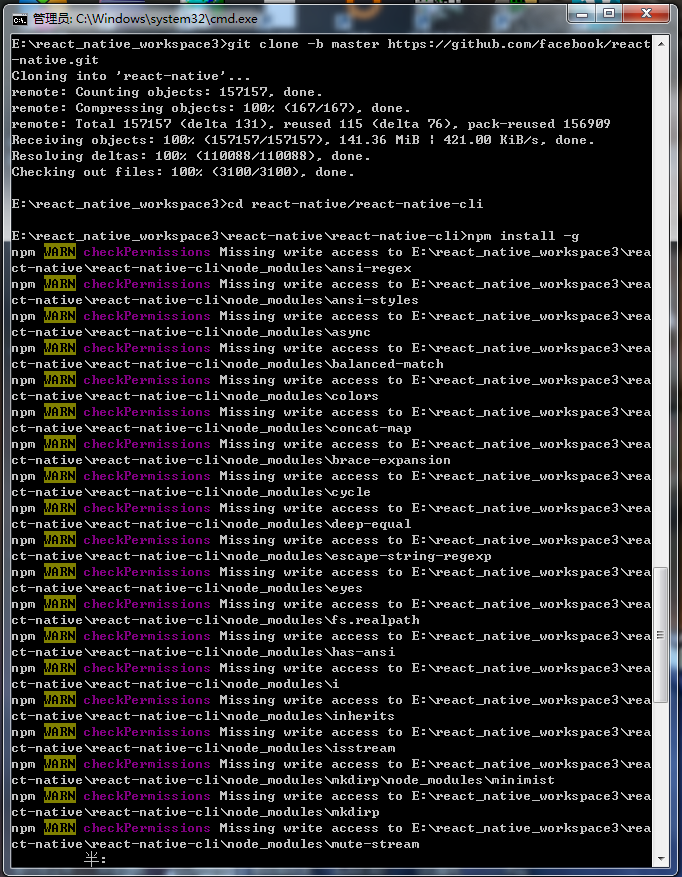Click the path ending "balanced-match"
The width and height of the screenshot is (682, 877).
pos(227,364)
